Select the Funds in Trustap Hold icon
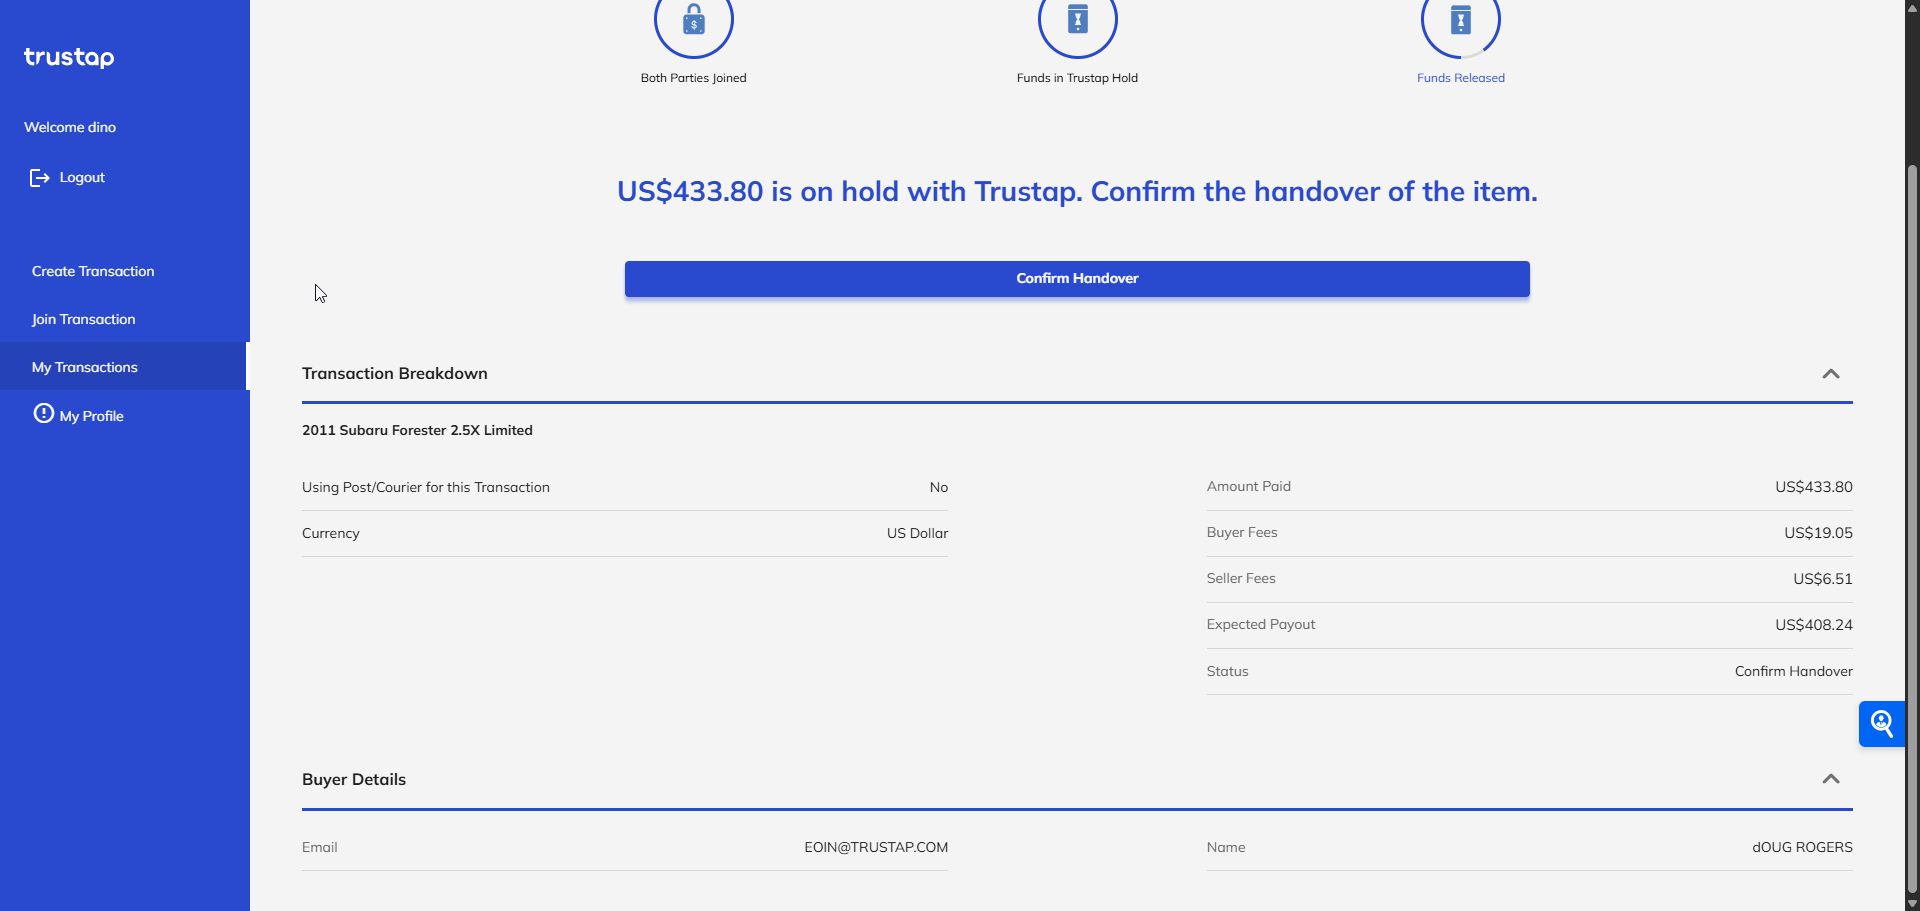Screen dimensions: 1920x911 point(1077,21)
